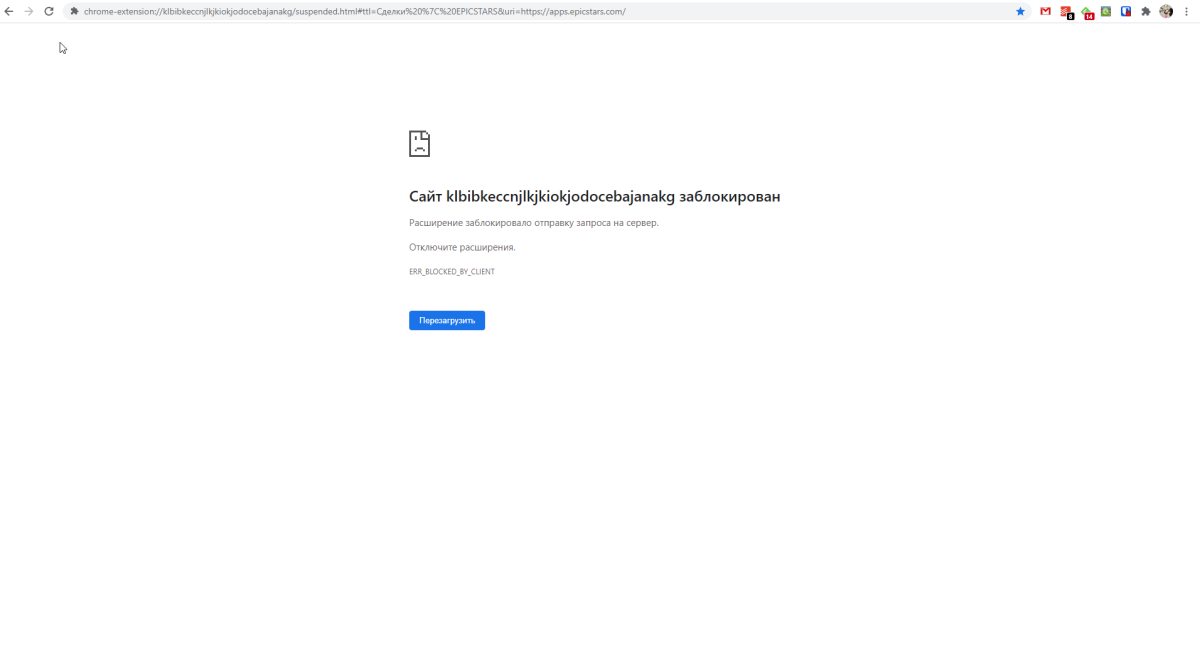Click the 'Сайт ... заблокирован' heading

594,197
